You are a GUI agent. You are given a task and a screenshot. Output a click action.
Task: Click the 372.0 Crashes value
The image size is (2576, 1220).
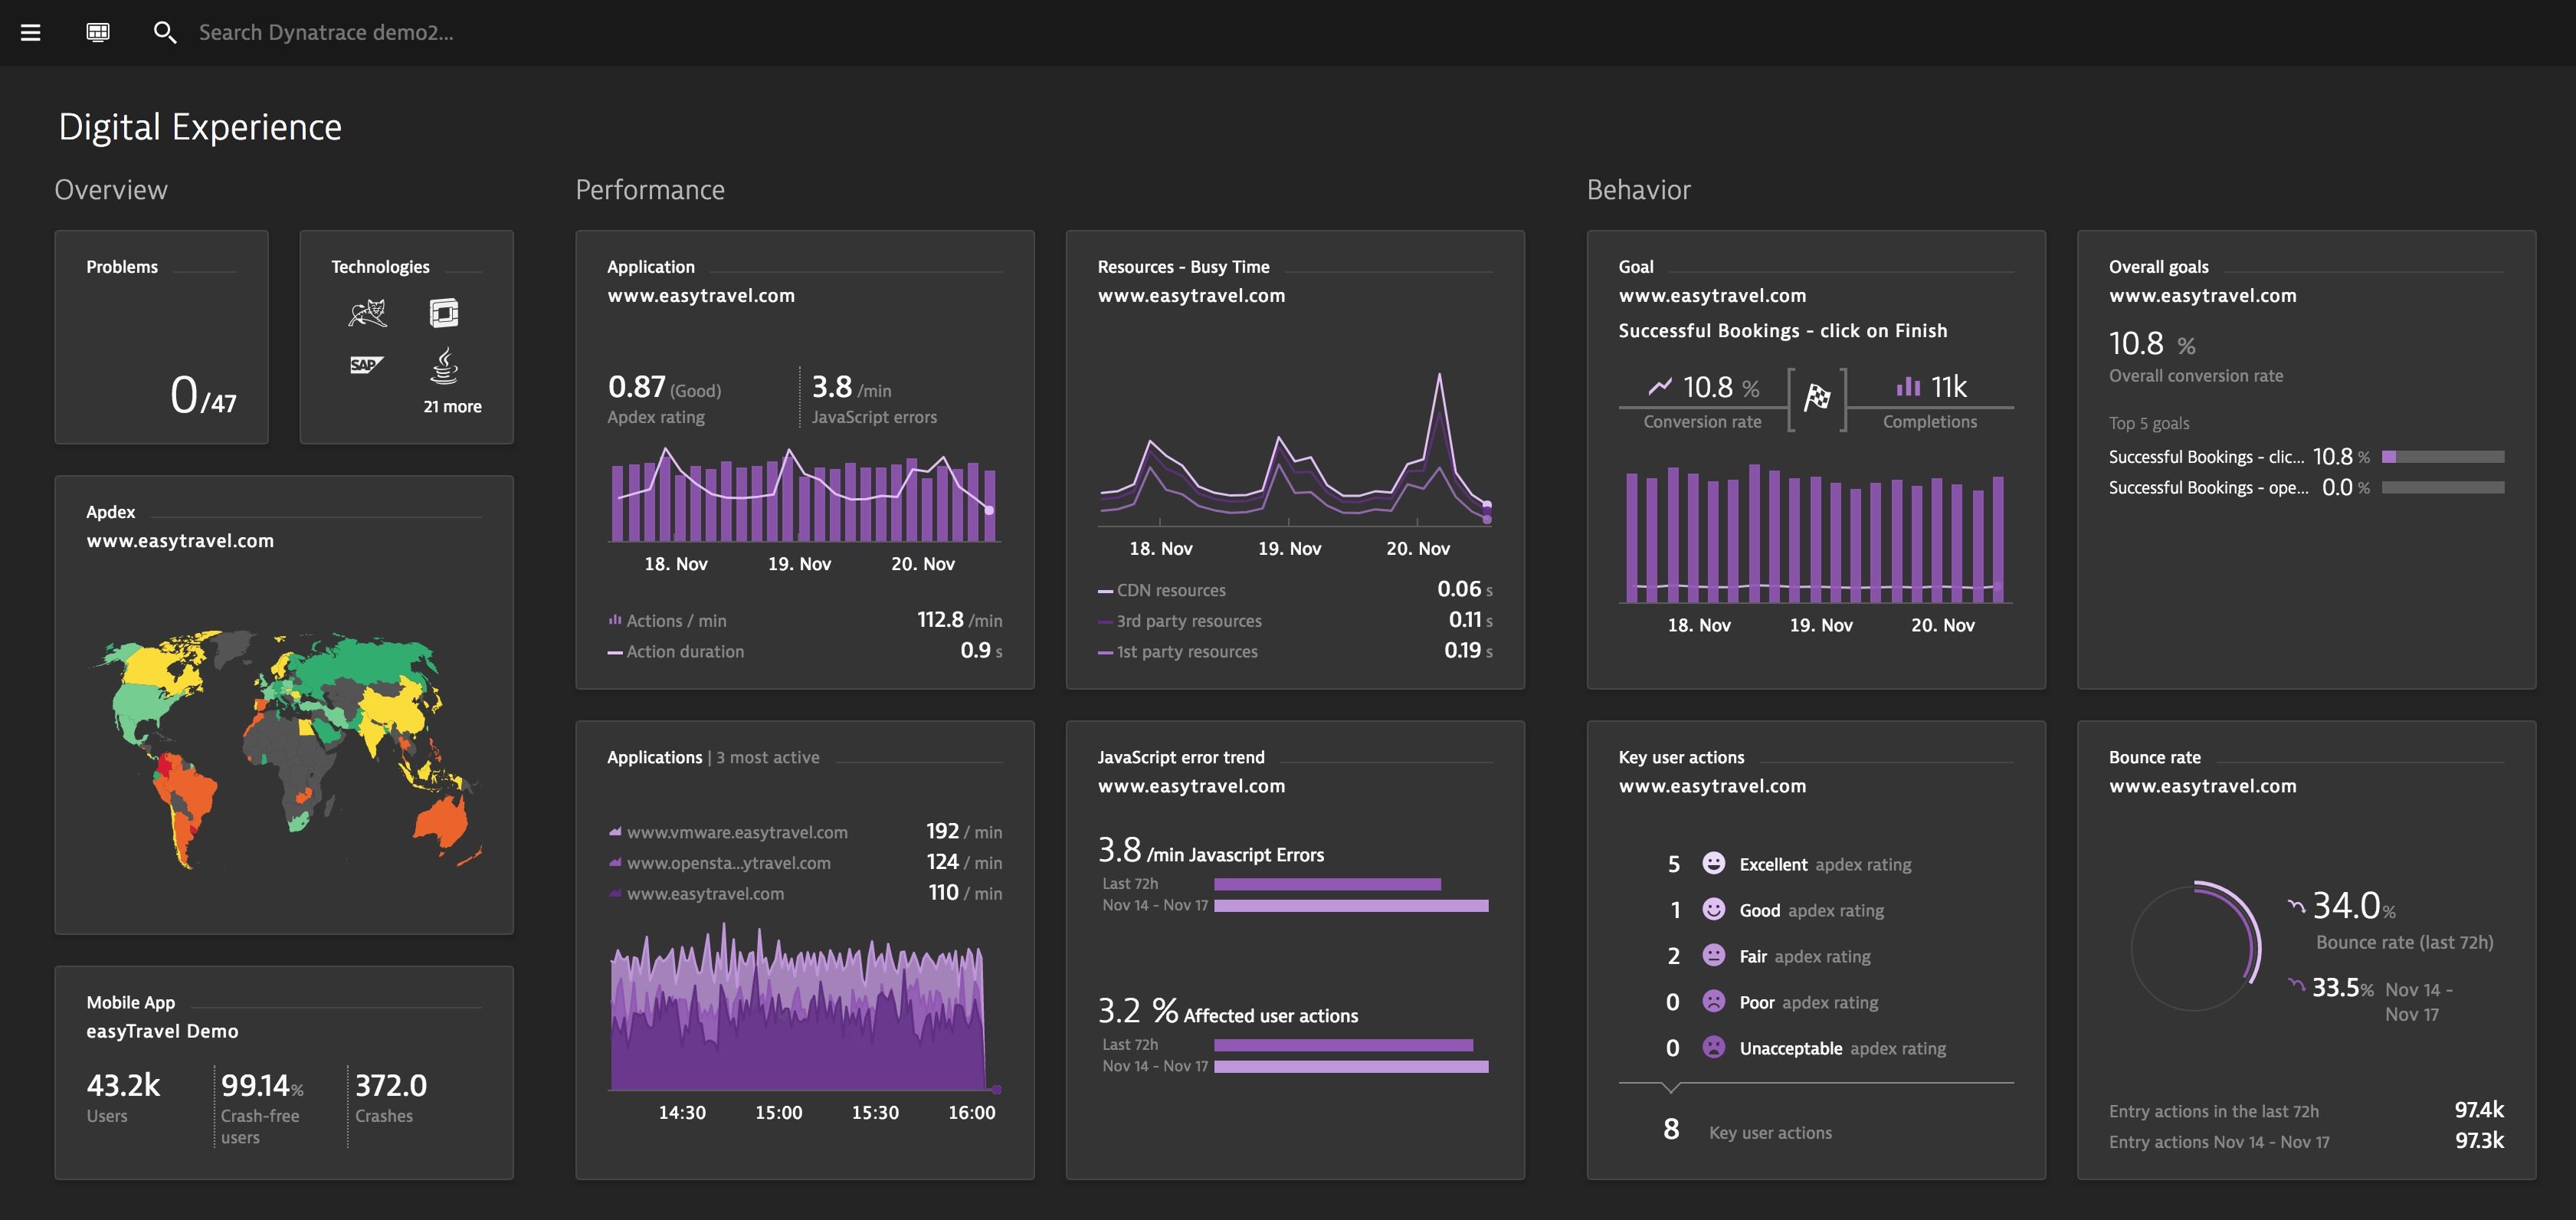point(391,1085)
